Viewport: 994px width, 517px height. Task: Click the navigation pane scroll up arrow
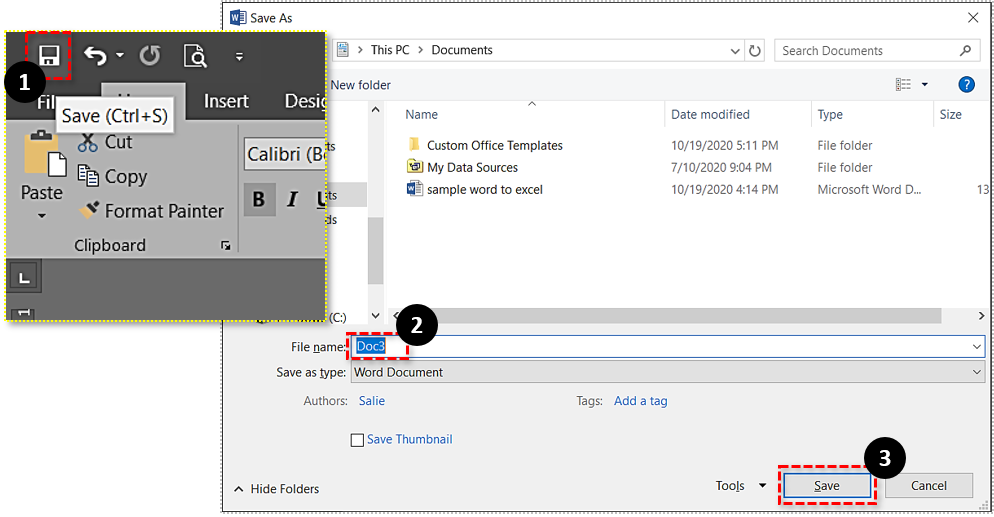coord(375,110)
